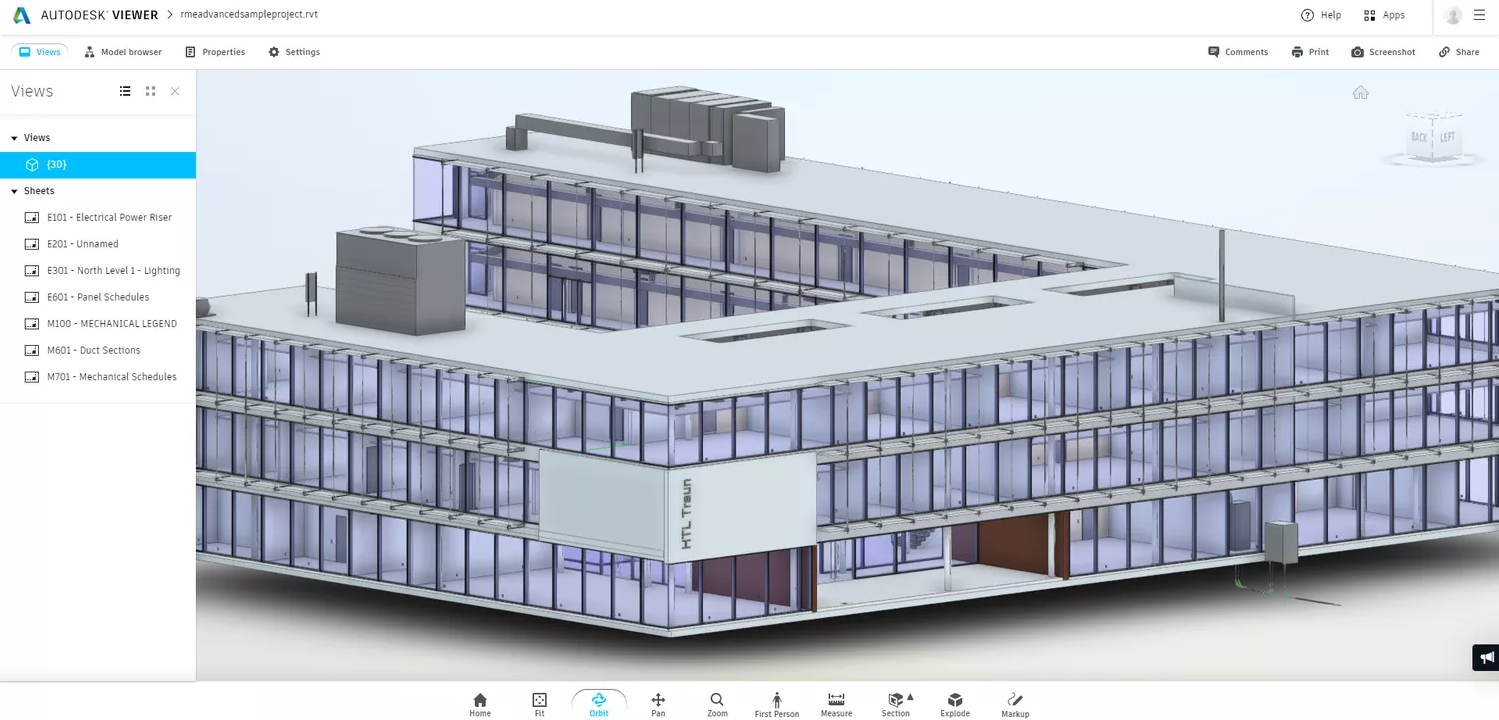1499x720 pixels.
Task: Open the Apps menu
Action: click(1384, 15)
